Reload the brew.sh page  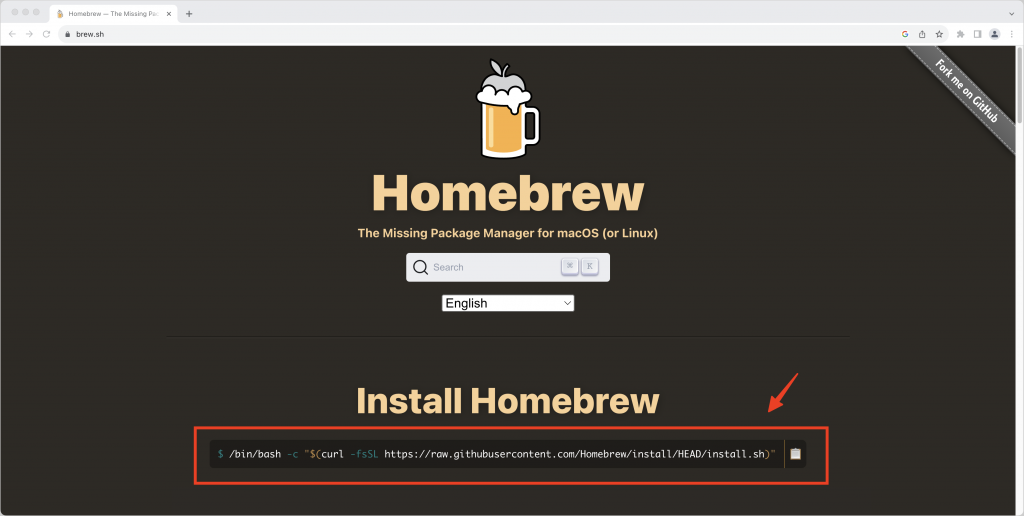click(x=46, y=34)
